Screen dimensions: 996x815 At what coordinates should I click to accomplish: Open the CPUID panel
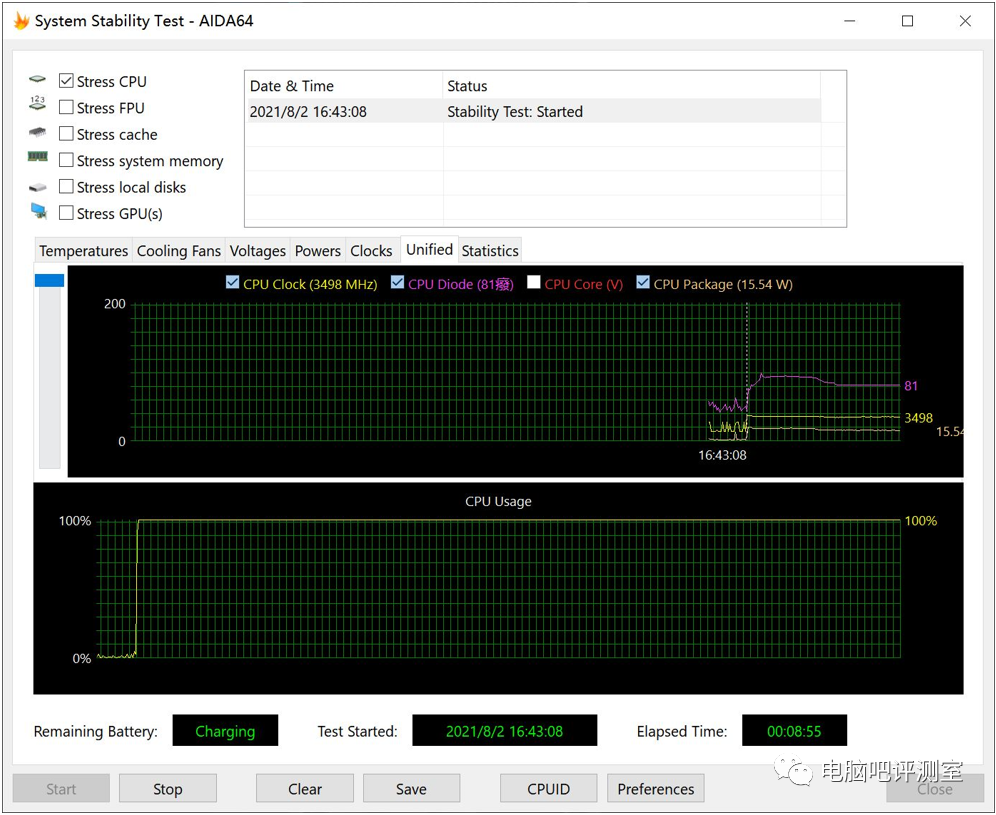tap(548, 788)
